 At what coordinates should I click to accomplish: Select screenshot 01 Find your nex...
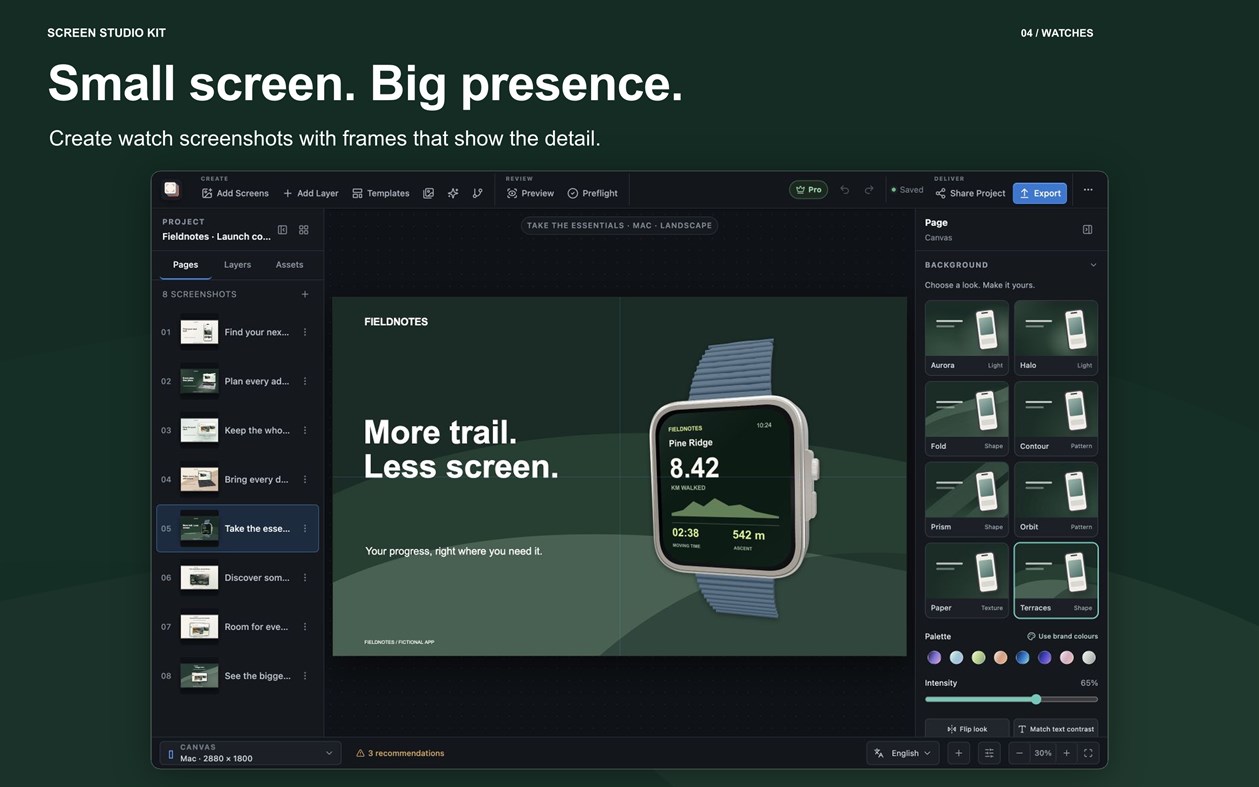coord(238,332)
